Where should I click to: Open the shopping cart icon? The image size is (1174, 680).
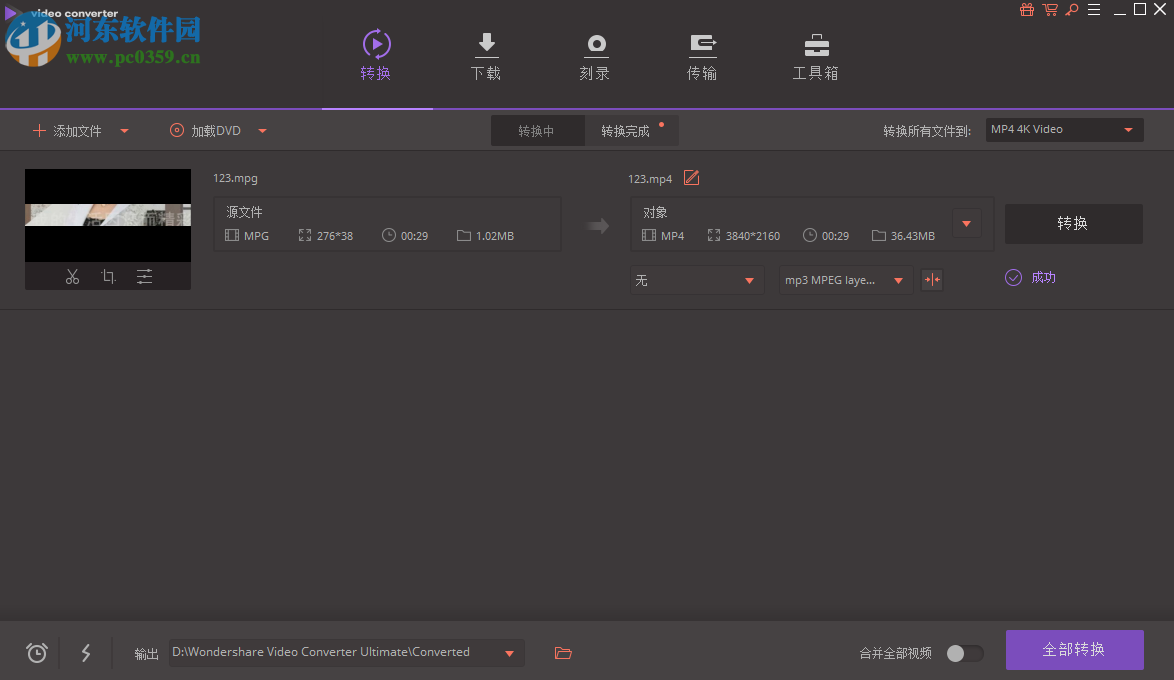[x=1050, y=10]
